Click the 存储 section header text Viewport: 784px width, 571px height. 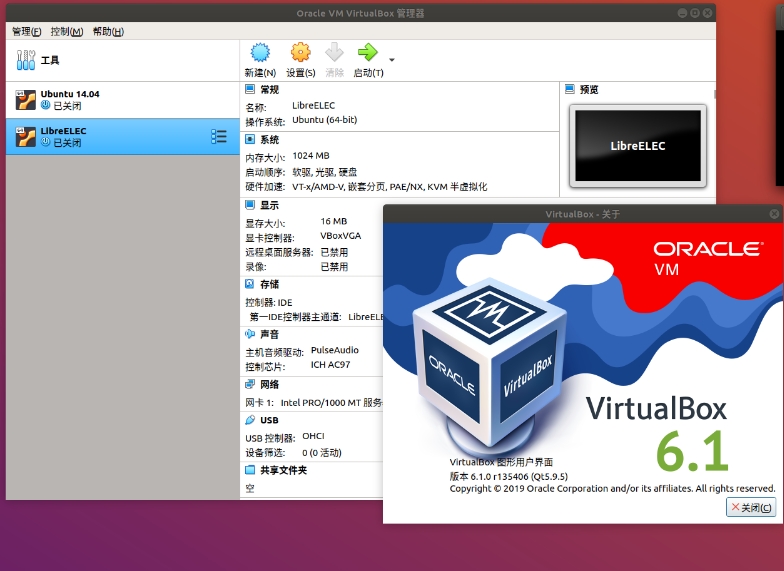(270, 284)
